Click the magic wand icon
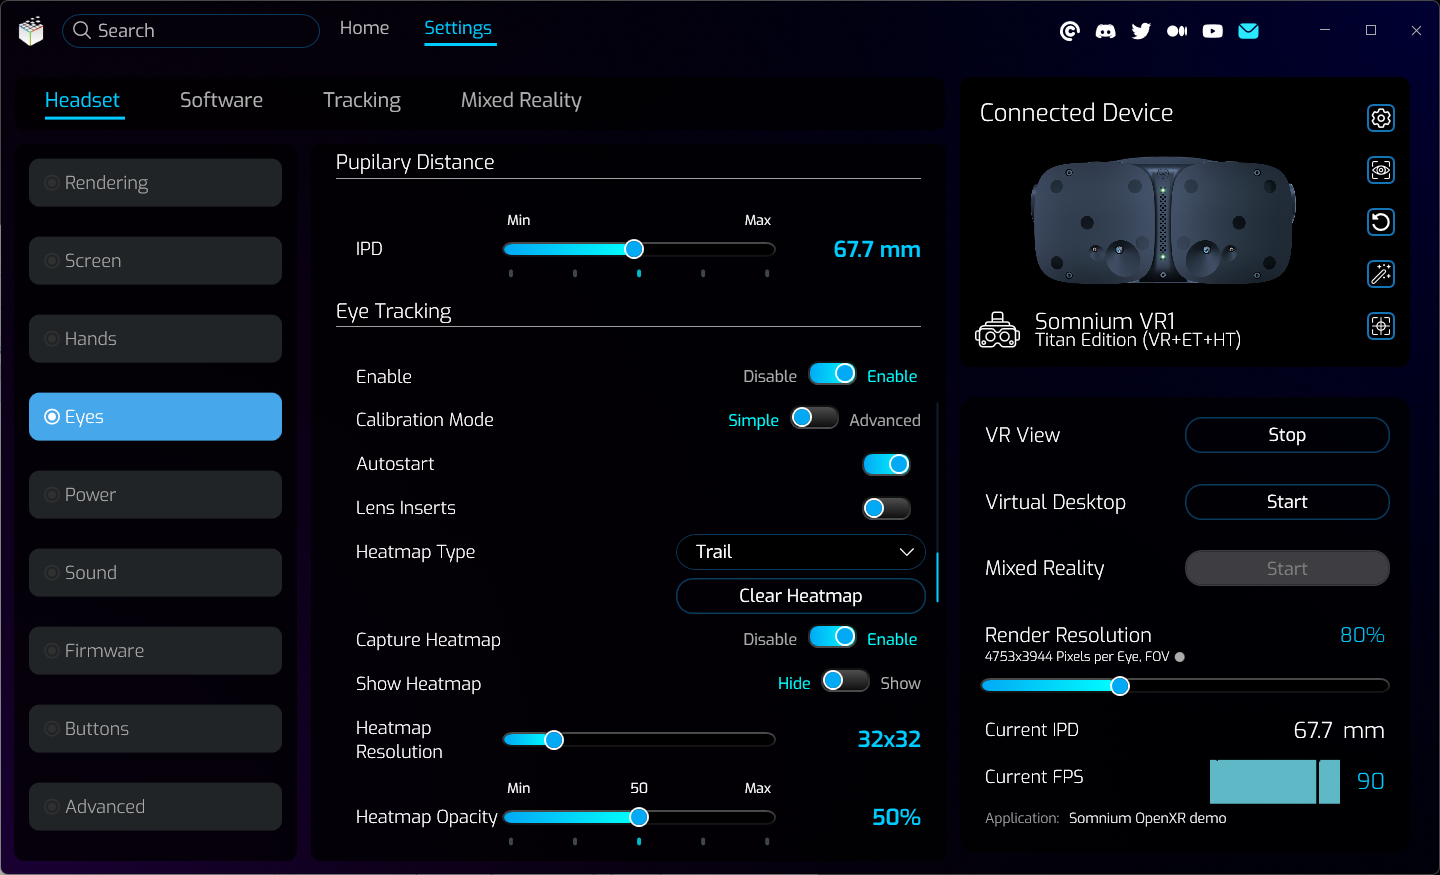This screenshot has width=1440, height=875. [1380, 274]
